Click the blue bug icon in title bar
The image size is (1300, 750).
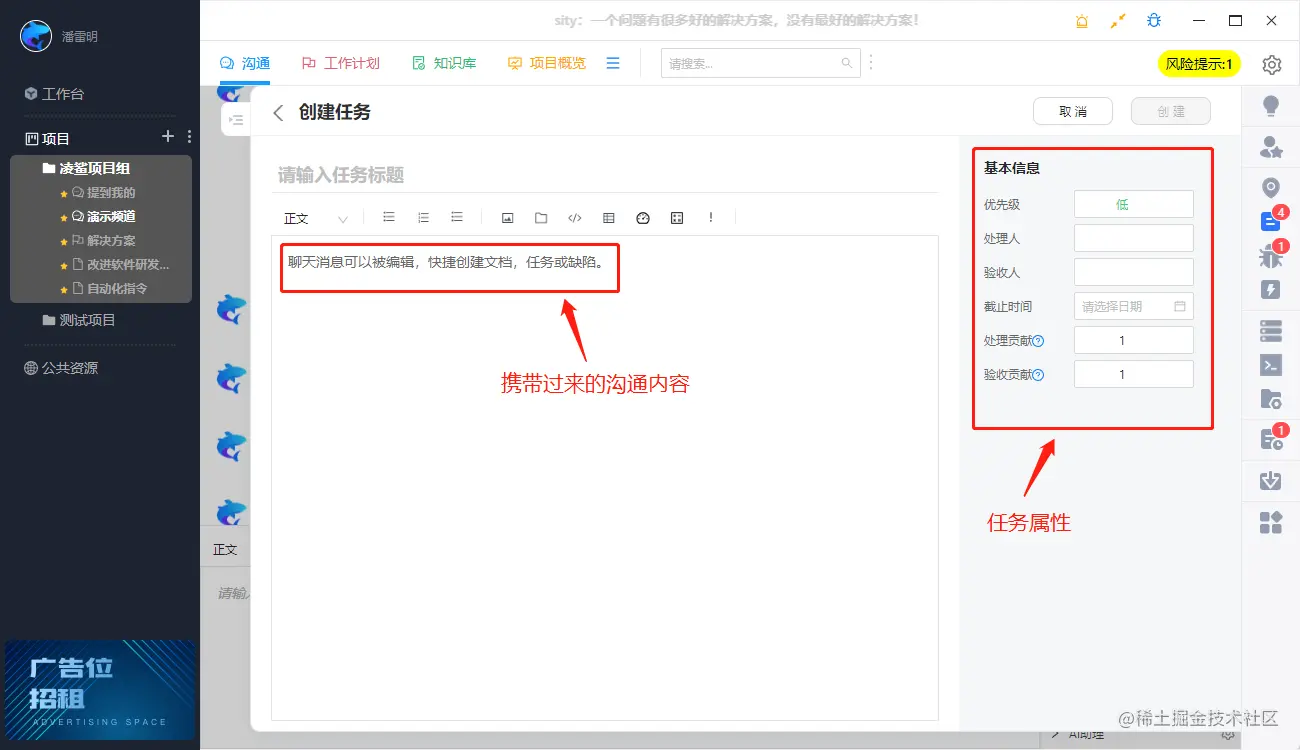pos(1154,20)
